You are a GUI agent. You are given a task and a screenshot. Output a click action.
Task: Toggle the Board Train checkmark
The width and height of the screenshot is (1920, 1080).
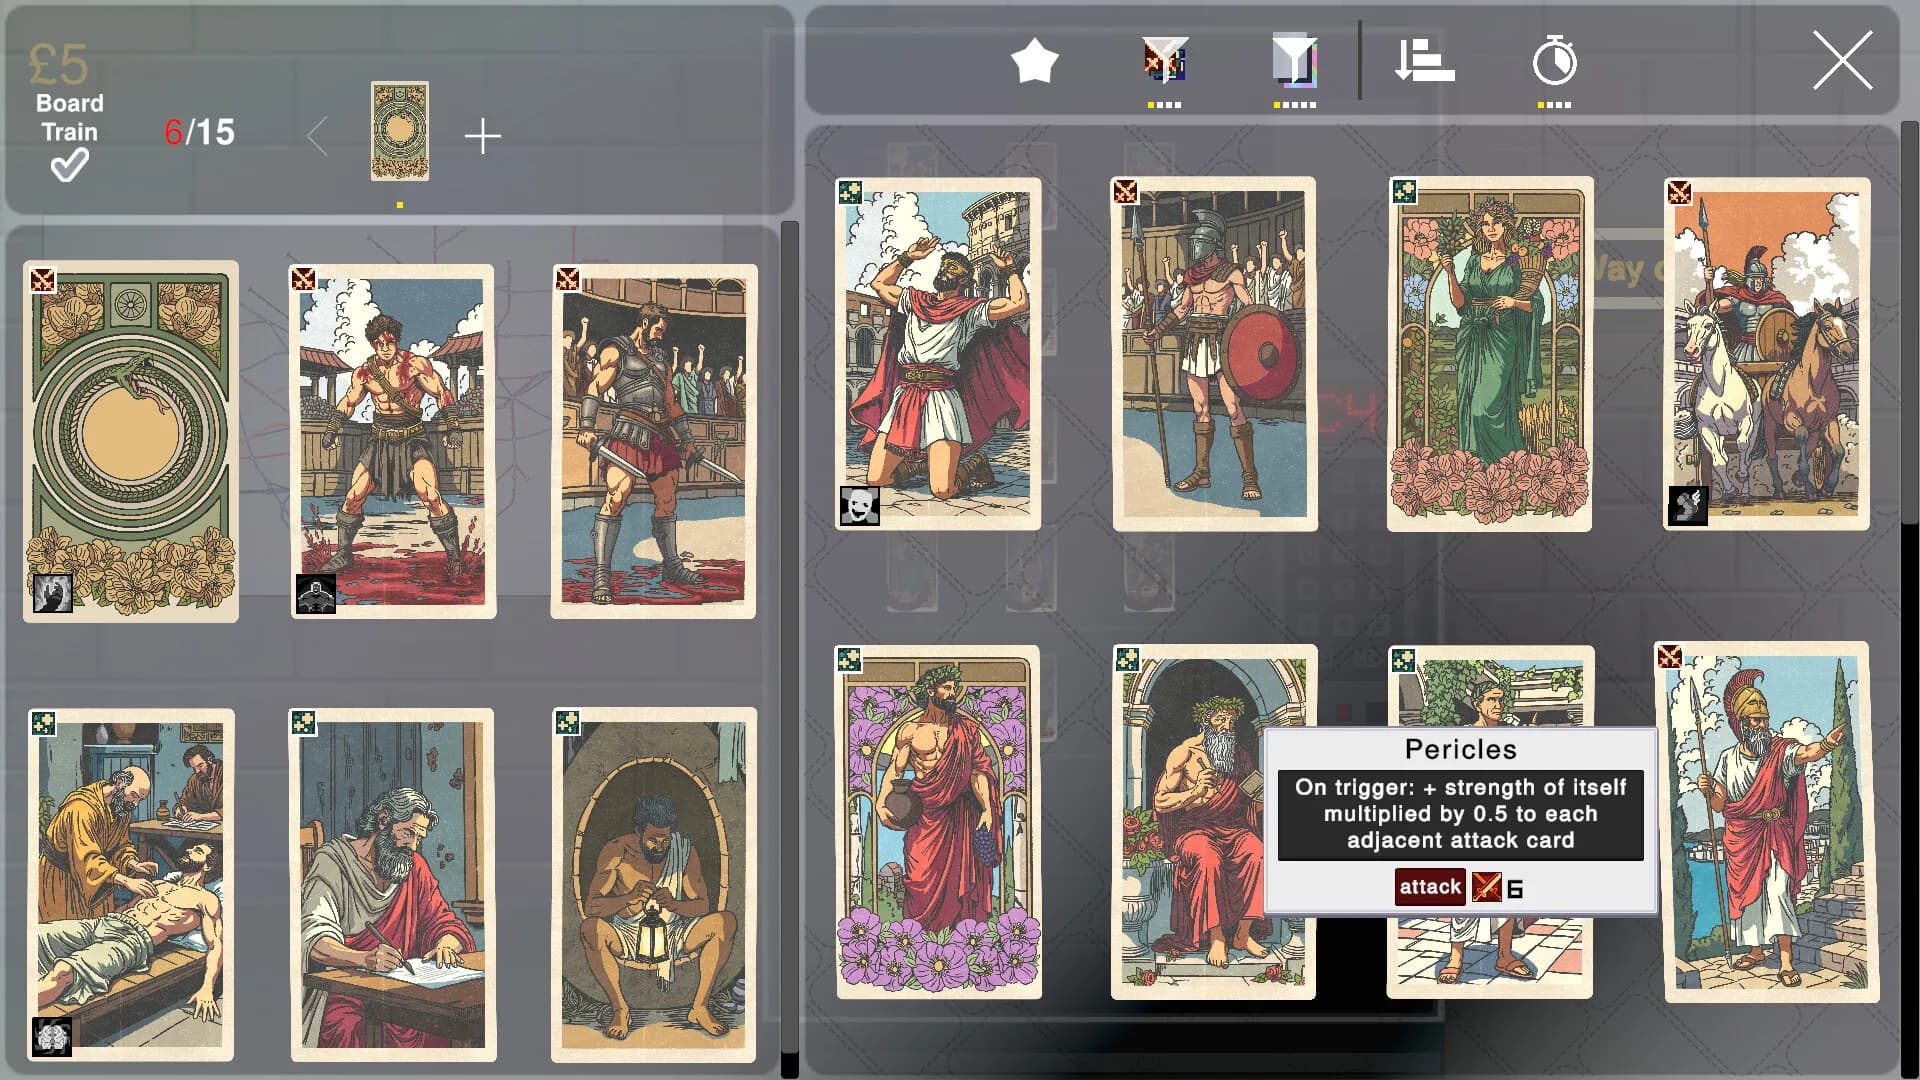click(69, 165)
